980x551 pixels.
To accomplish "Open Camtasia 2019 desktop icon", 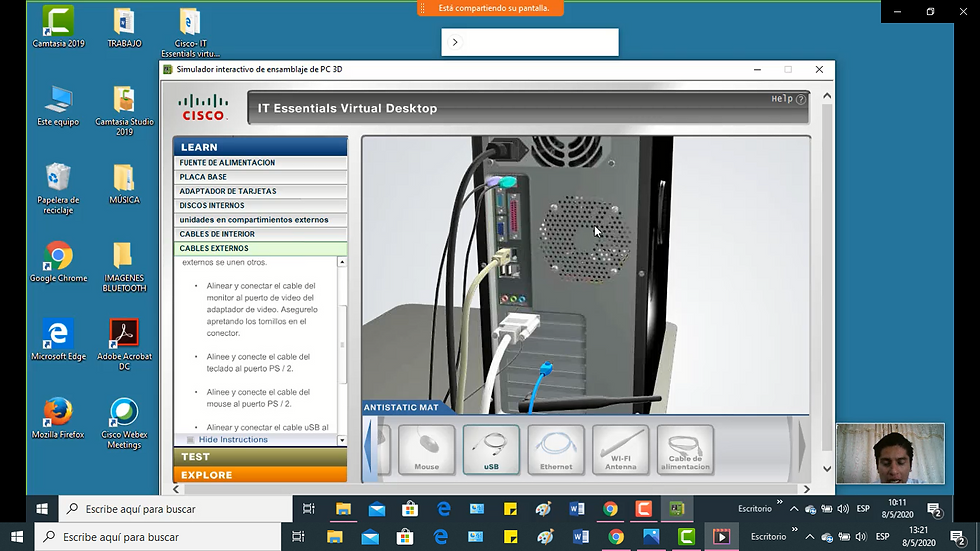I will click(58, 27).
